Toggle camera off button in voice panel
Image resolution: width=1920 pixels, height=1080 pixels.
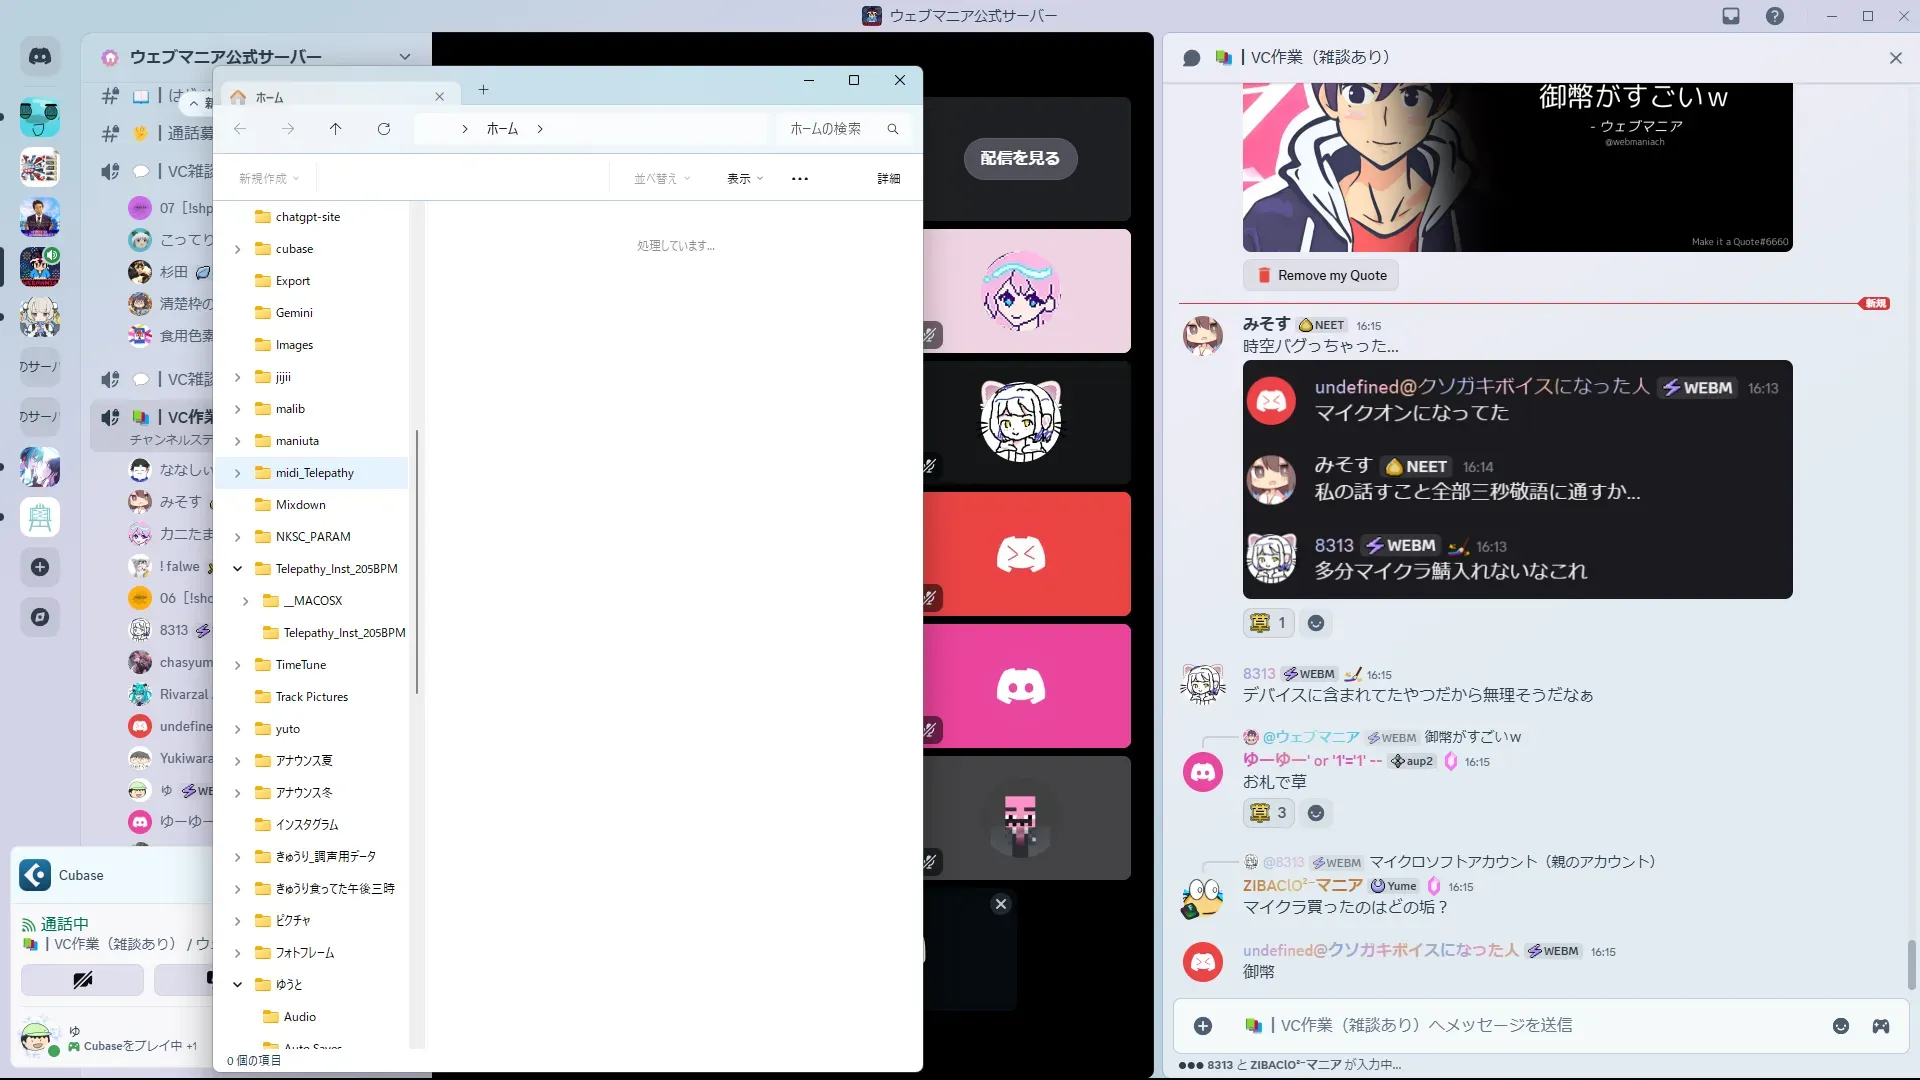click(x=82, y=979)
